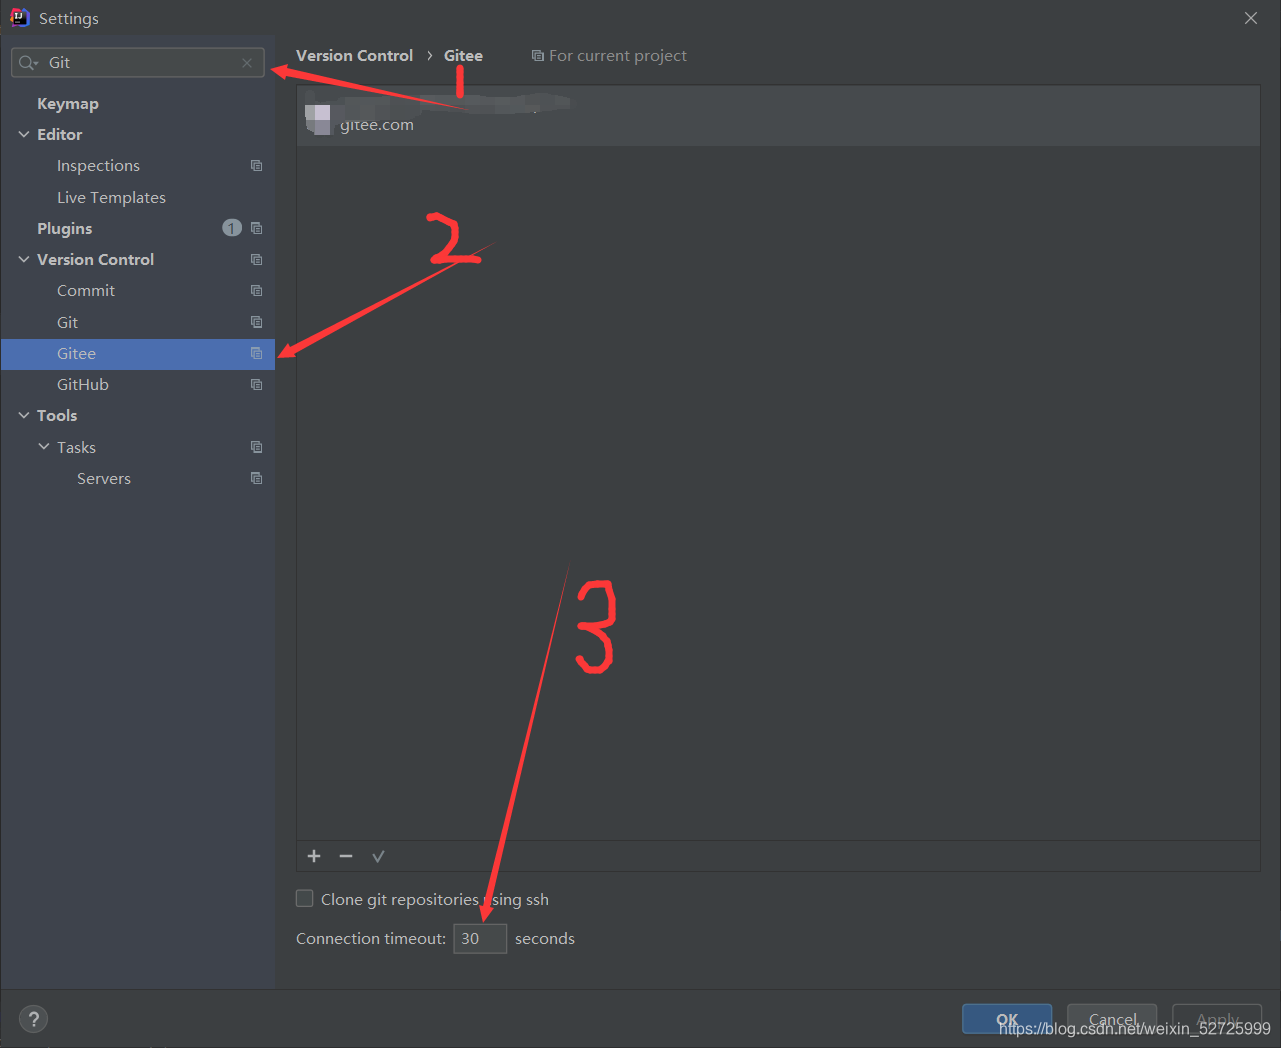This screenshot has height=1048, width=1281.
Task: Close the Settings dialog
Action: [1251, 18]
